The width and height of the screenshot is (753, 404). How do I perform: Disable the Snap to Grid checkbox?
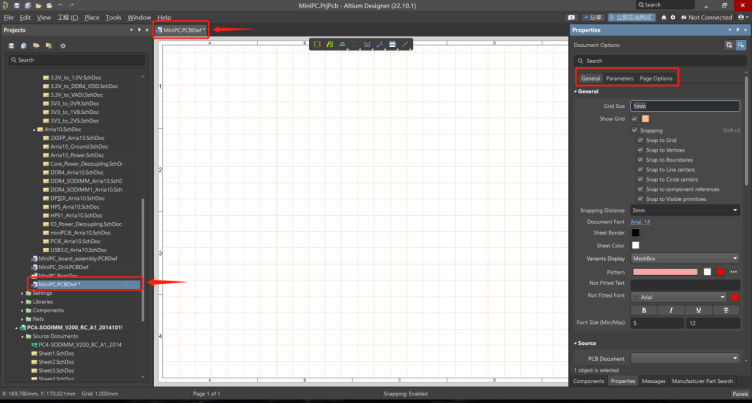pyautogui.click(x=640, y=140)
